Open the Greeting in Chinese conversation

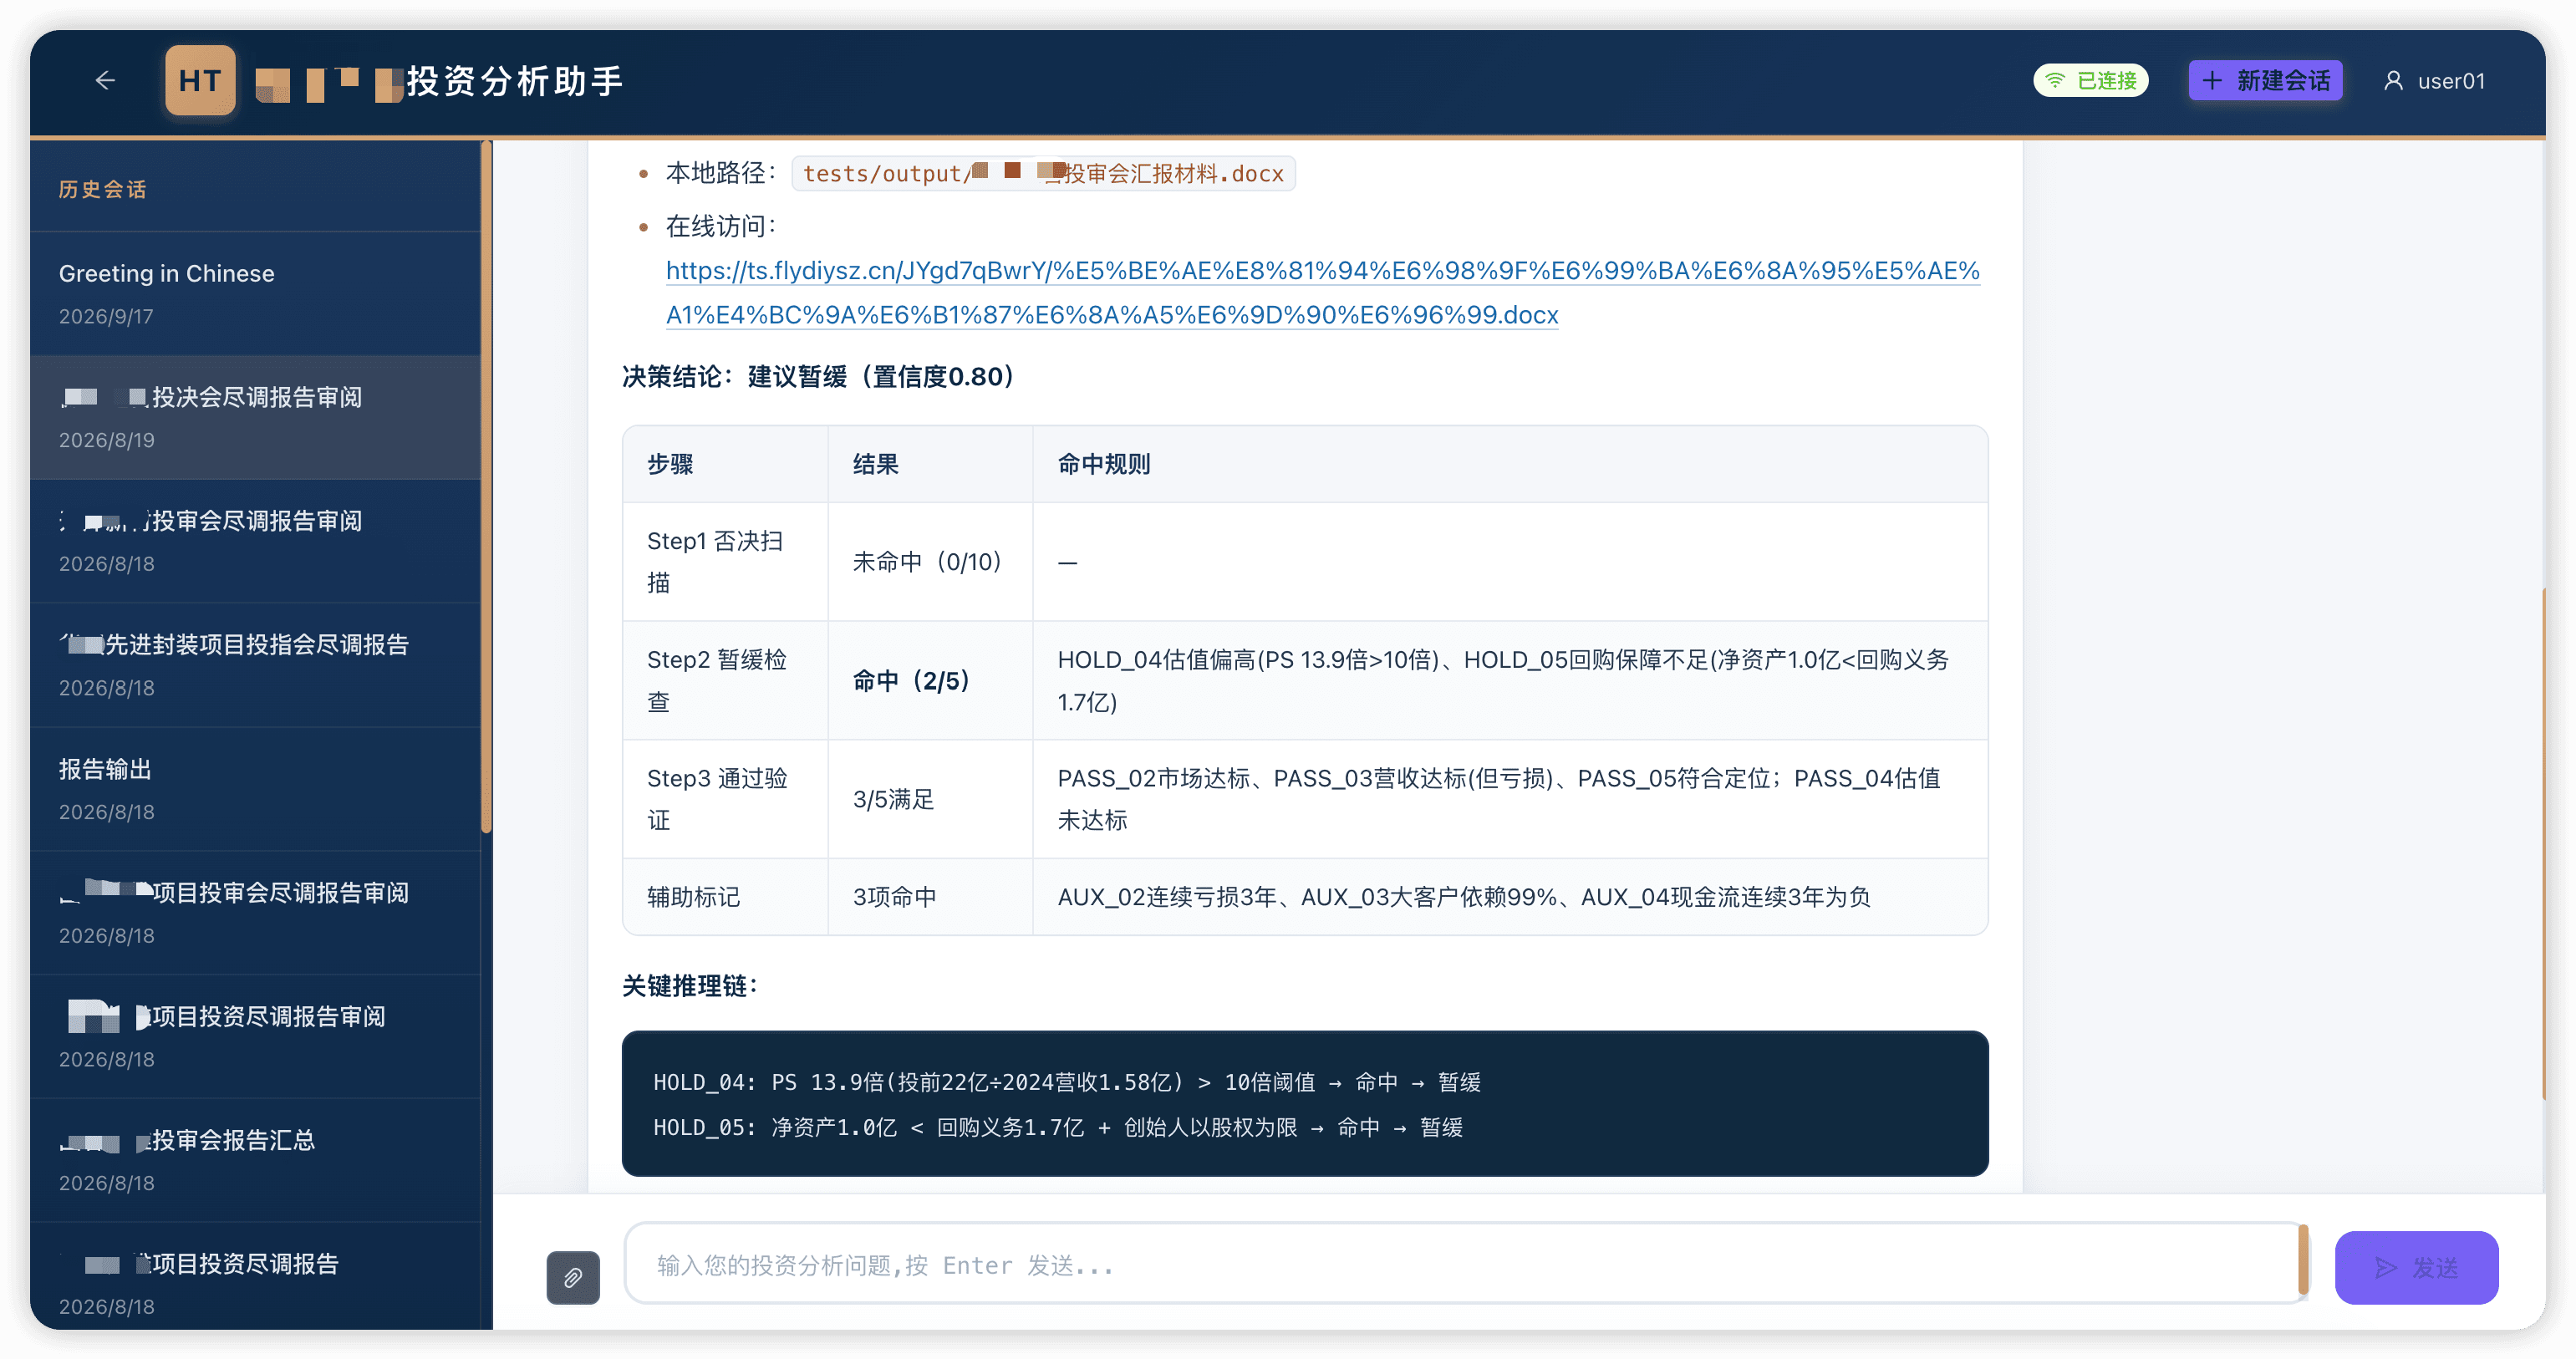click(256, 294)
